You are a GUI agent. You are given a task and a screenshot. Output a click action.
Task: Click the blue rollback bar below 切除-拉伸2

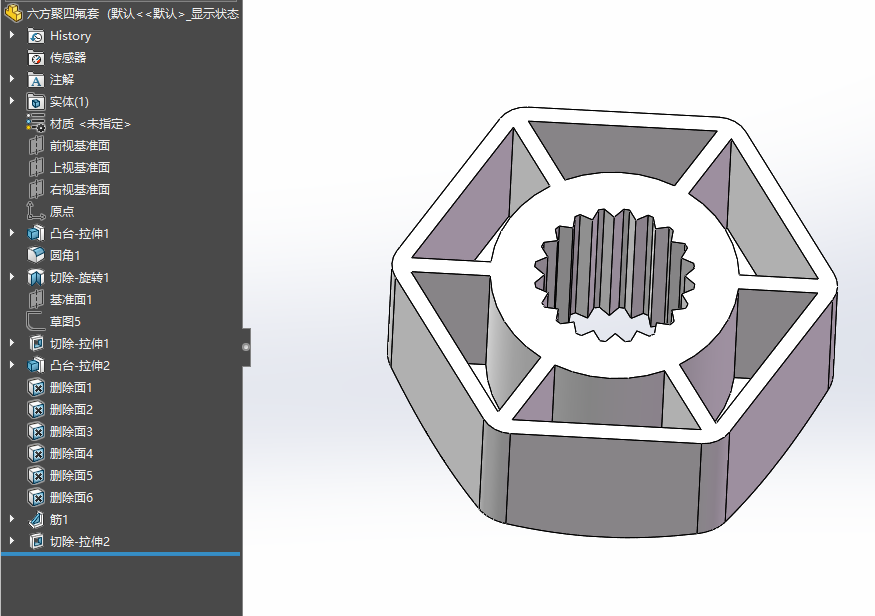[x=121, y=554]
